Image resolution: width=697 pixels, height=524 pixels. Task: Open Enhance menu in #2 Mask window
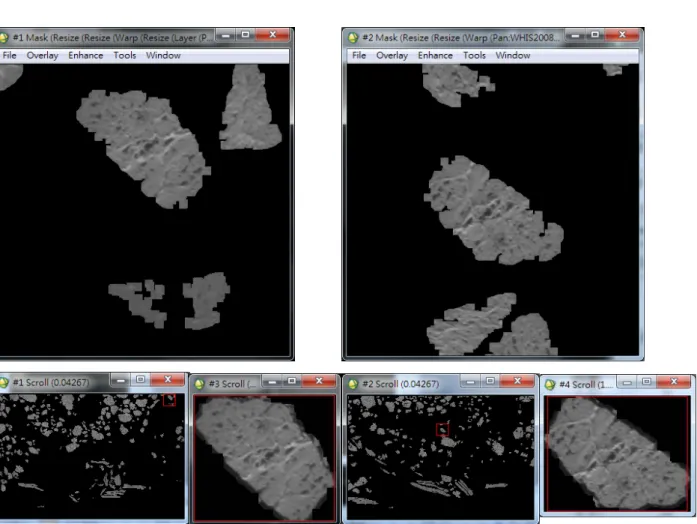click(435, 56)
